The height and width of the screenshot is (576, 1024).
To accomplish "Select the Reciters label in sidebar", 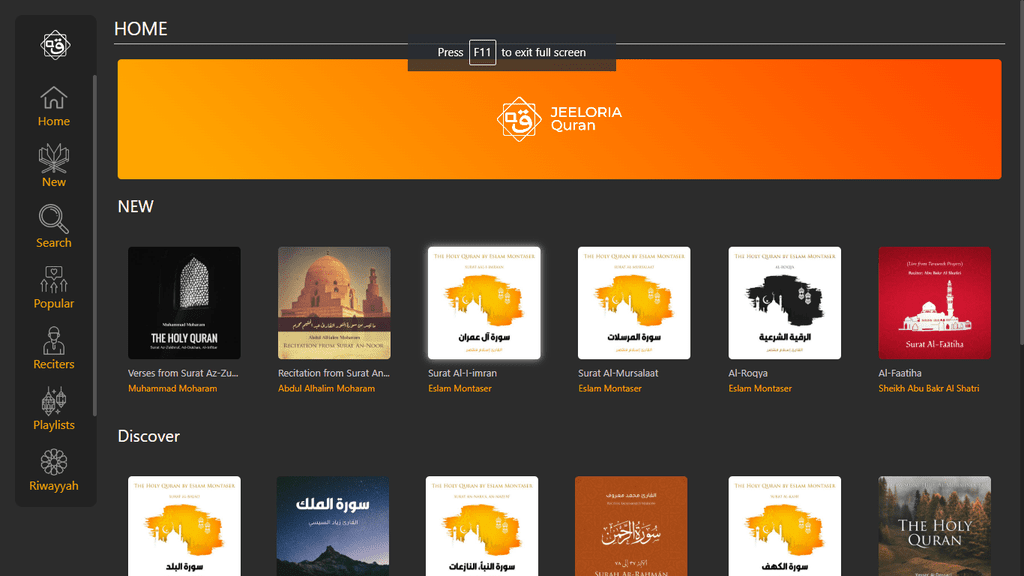I will point(54,364).
